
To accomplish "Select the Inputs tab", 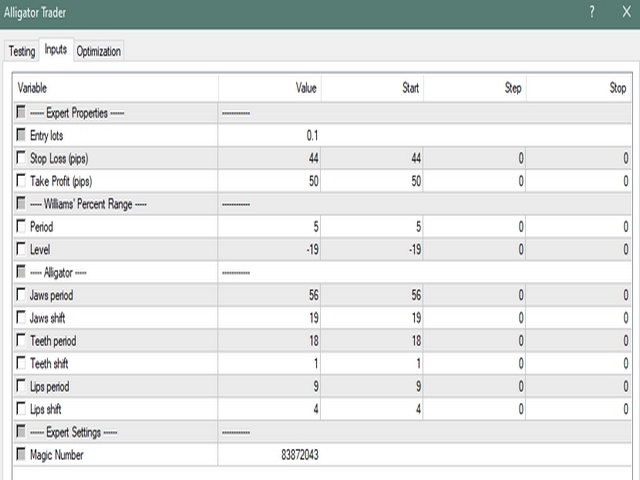I will click(x=55, y=50).
